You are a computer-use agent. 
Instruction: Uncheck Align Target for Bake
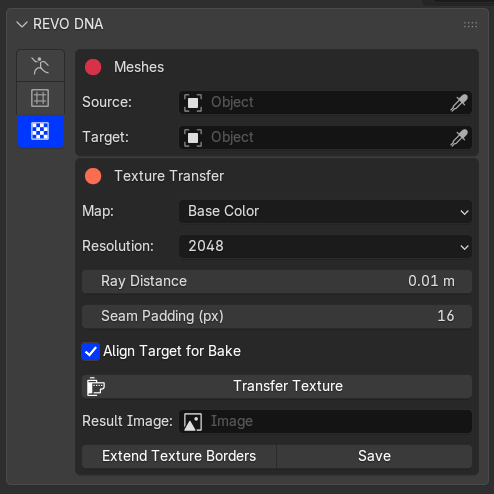coord(91,352)
